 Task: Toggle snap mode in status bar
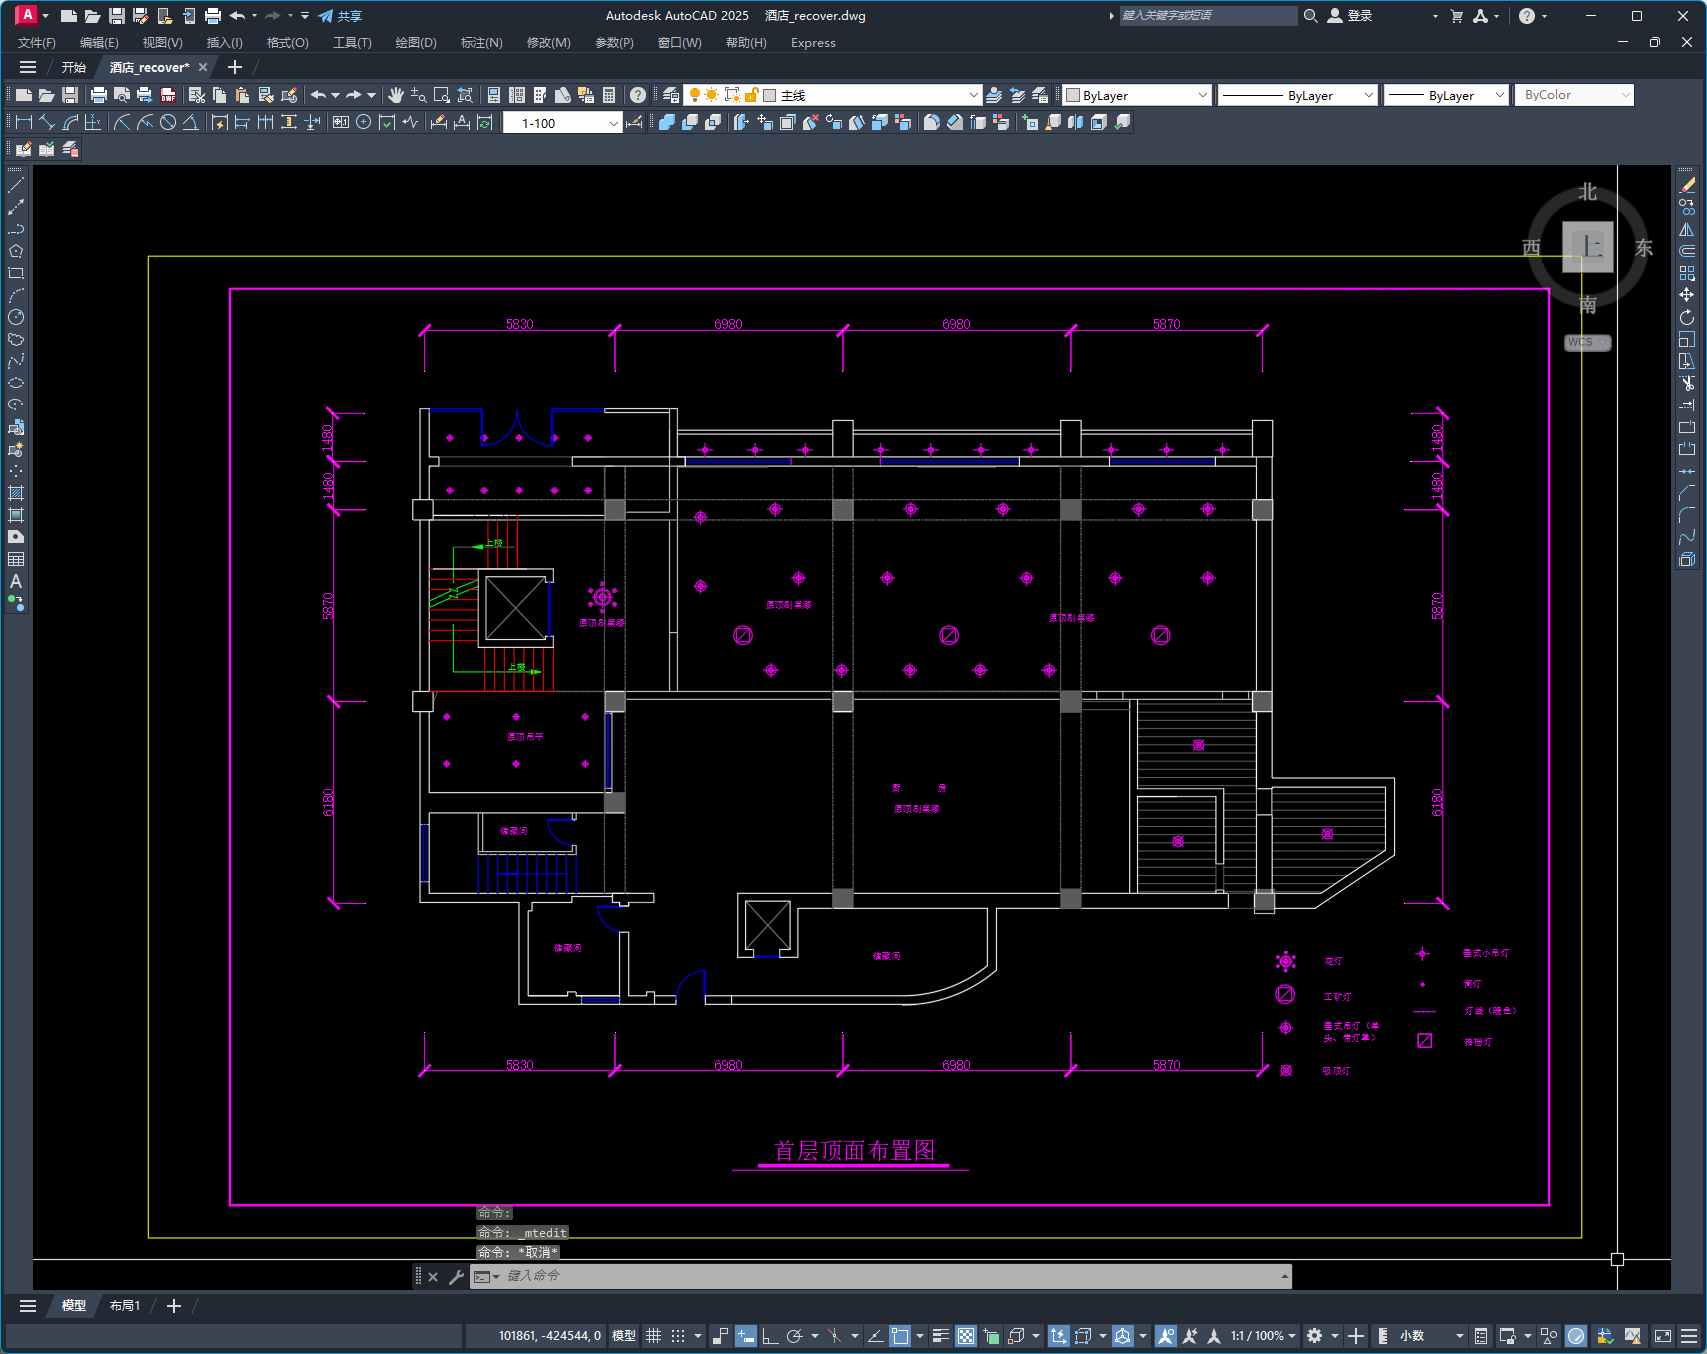pos(678,1336)
